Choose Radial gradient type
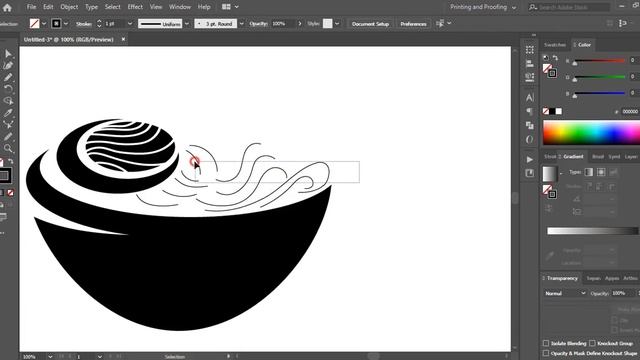The height and width of the screenshot is (360, 640). pyautogui.click(x=601, y=172)
